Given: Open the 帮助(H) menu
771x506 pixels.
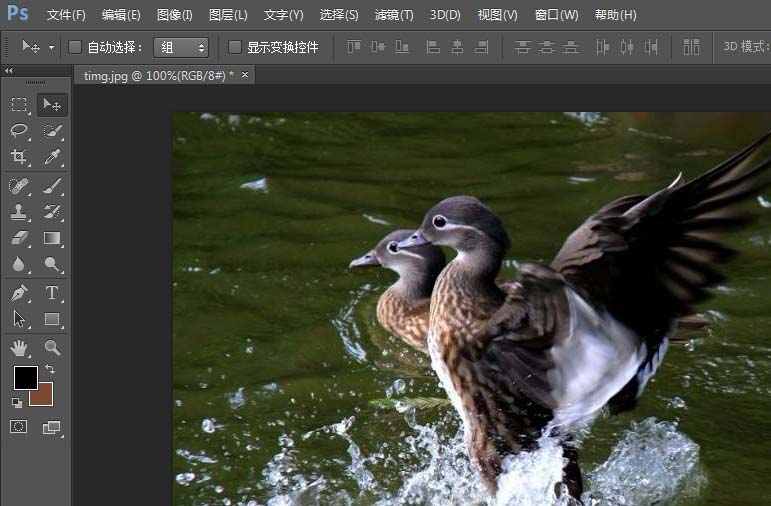Looking at the screenshot, I should click(615, 15).
